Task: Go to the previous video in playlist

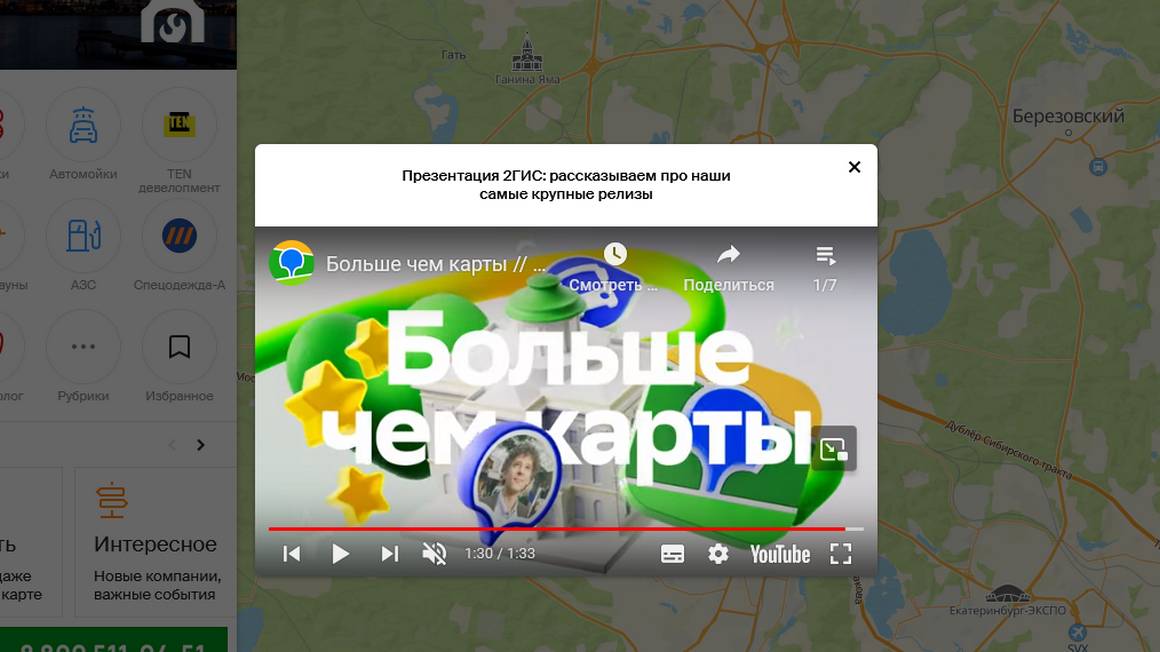Action: pyautogui.click(x=292, y=554)
